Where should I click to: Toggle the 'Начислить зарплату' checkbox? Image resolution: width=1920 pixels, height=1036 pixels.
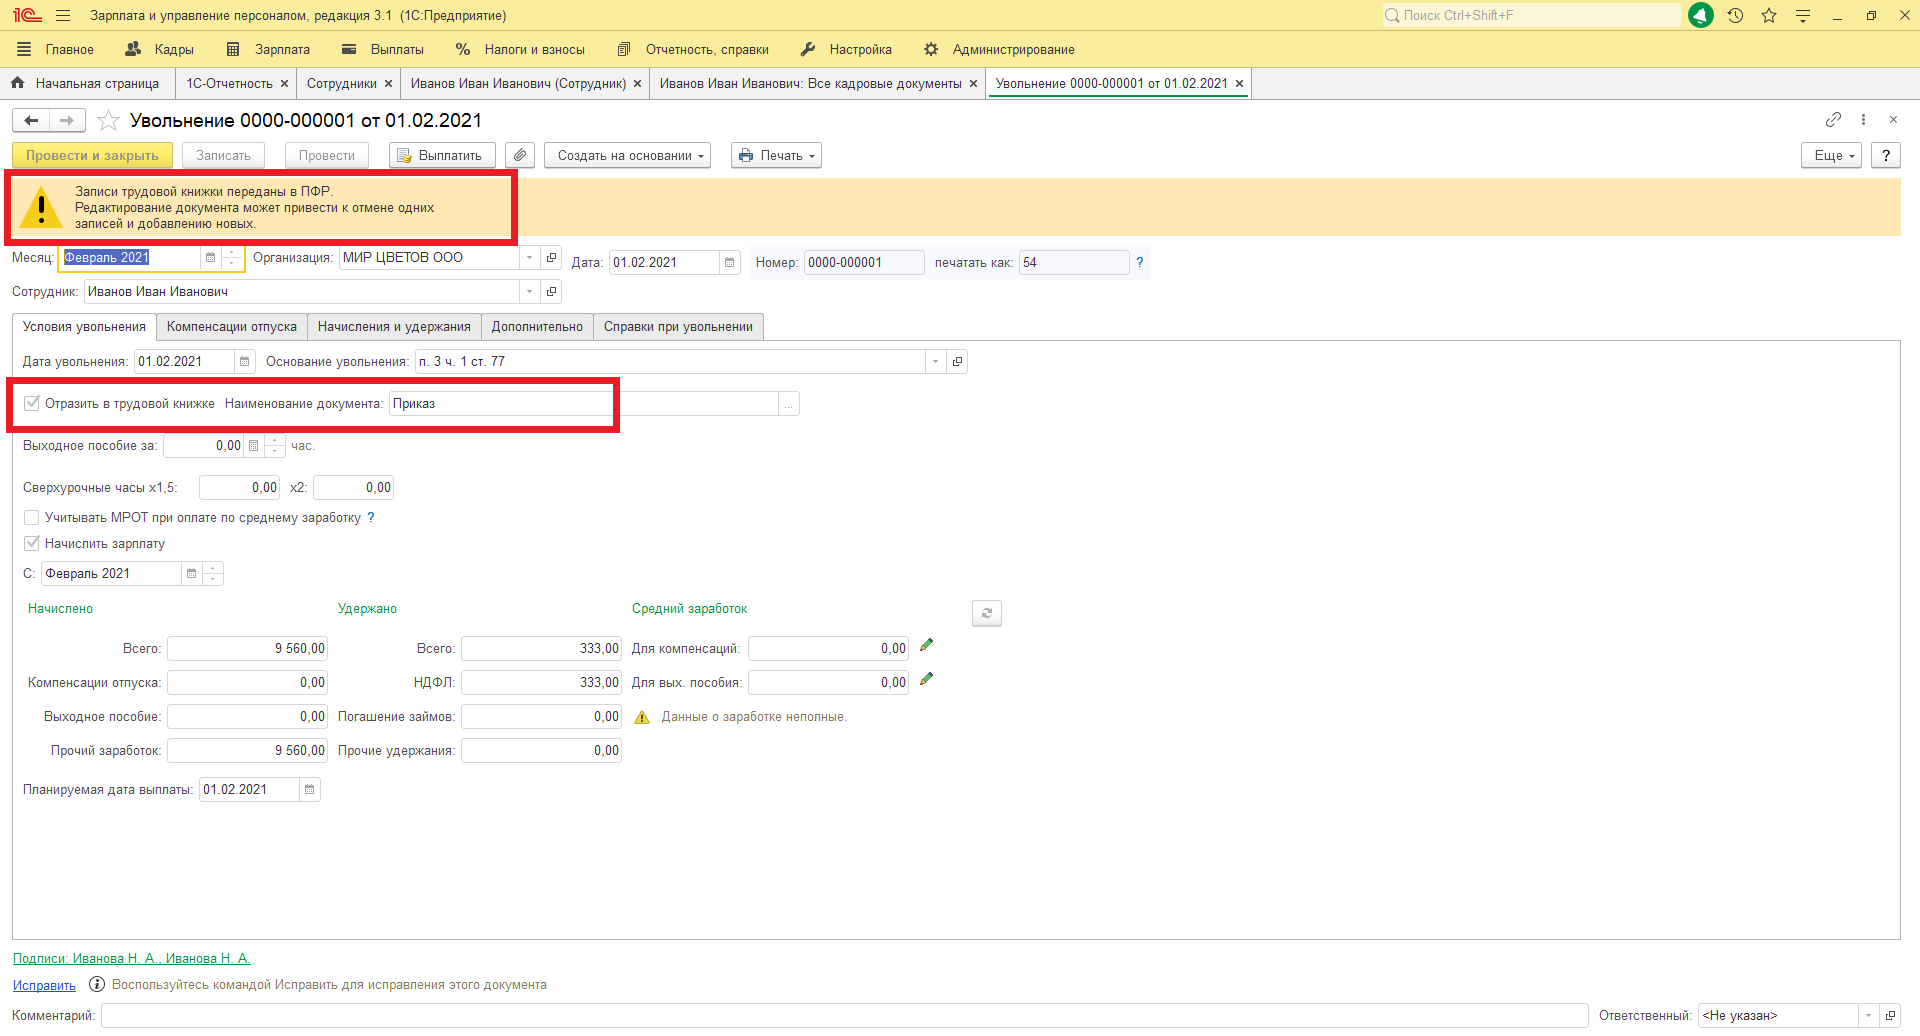coord(32,544)
